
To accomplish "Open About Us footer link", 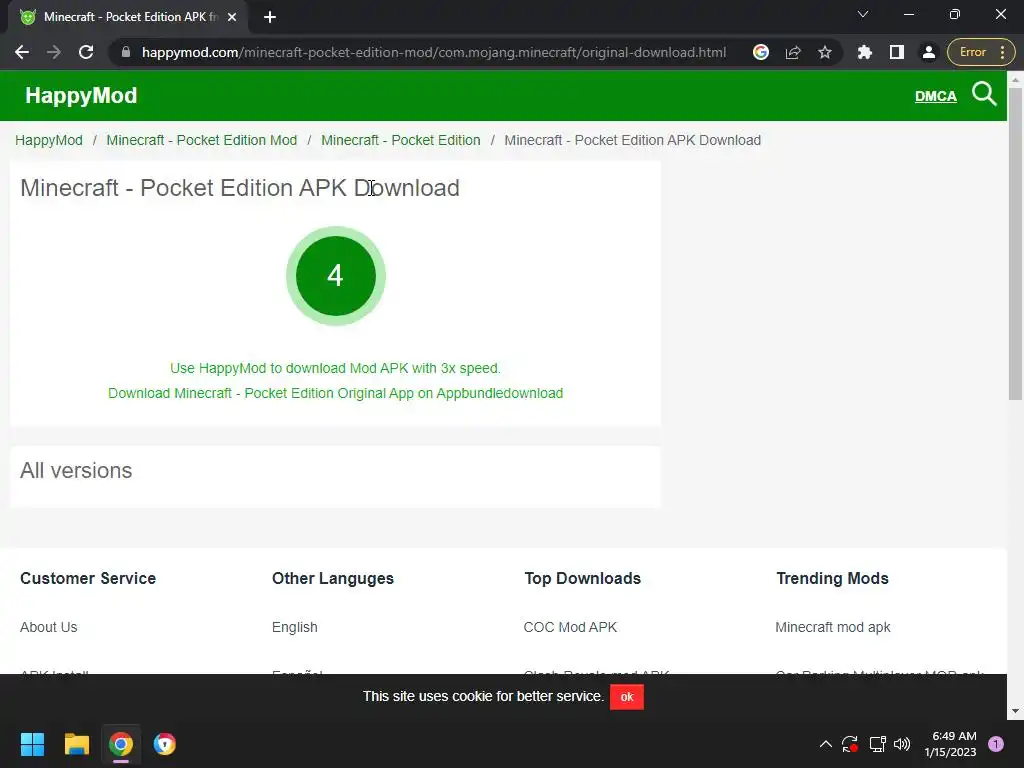I will coord(48,627).
